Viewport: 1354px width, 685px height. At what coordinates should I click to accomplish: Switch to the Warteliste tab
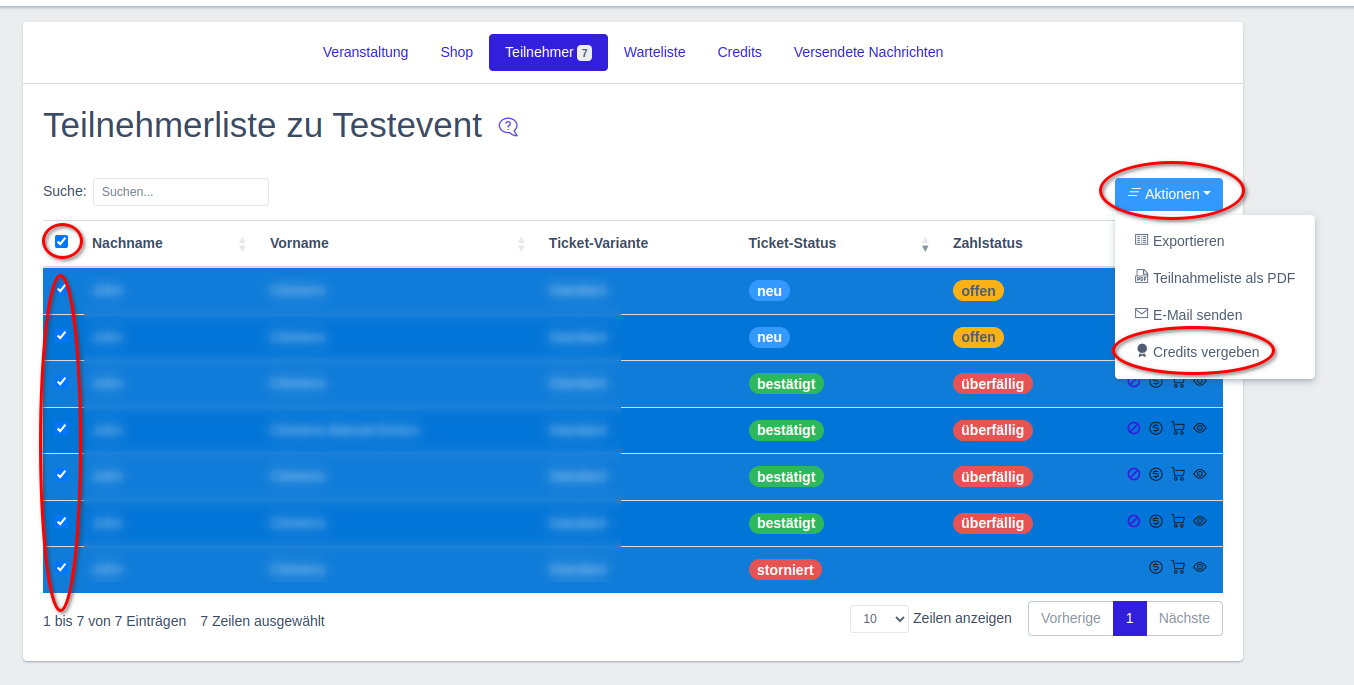point(654,52)
